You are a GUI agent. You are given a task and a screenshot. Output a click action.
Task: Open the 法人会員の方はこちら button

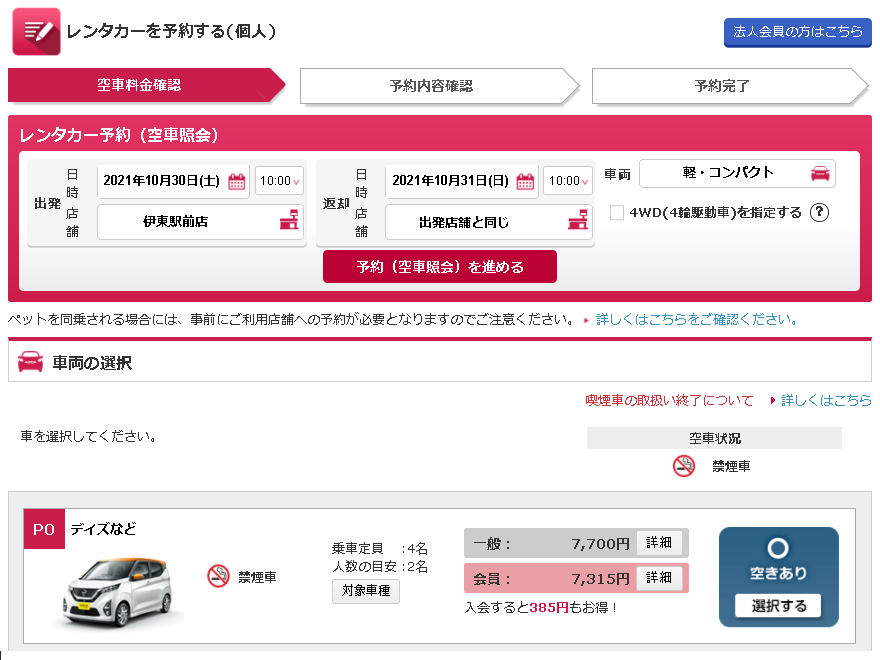797,32
